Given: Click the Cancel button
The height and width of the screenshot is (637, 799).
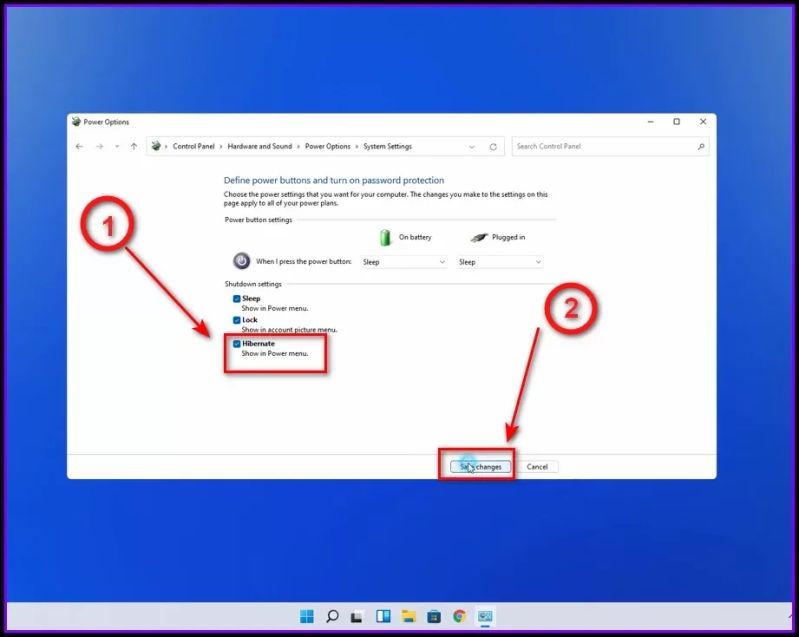Looking at the screenshot, I should coord(537,467).
